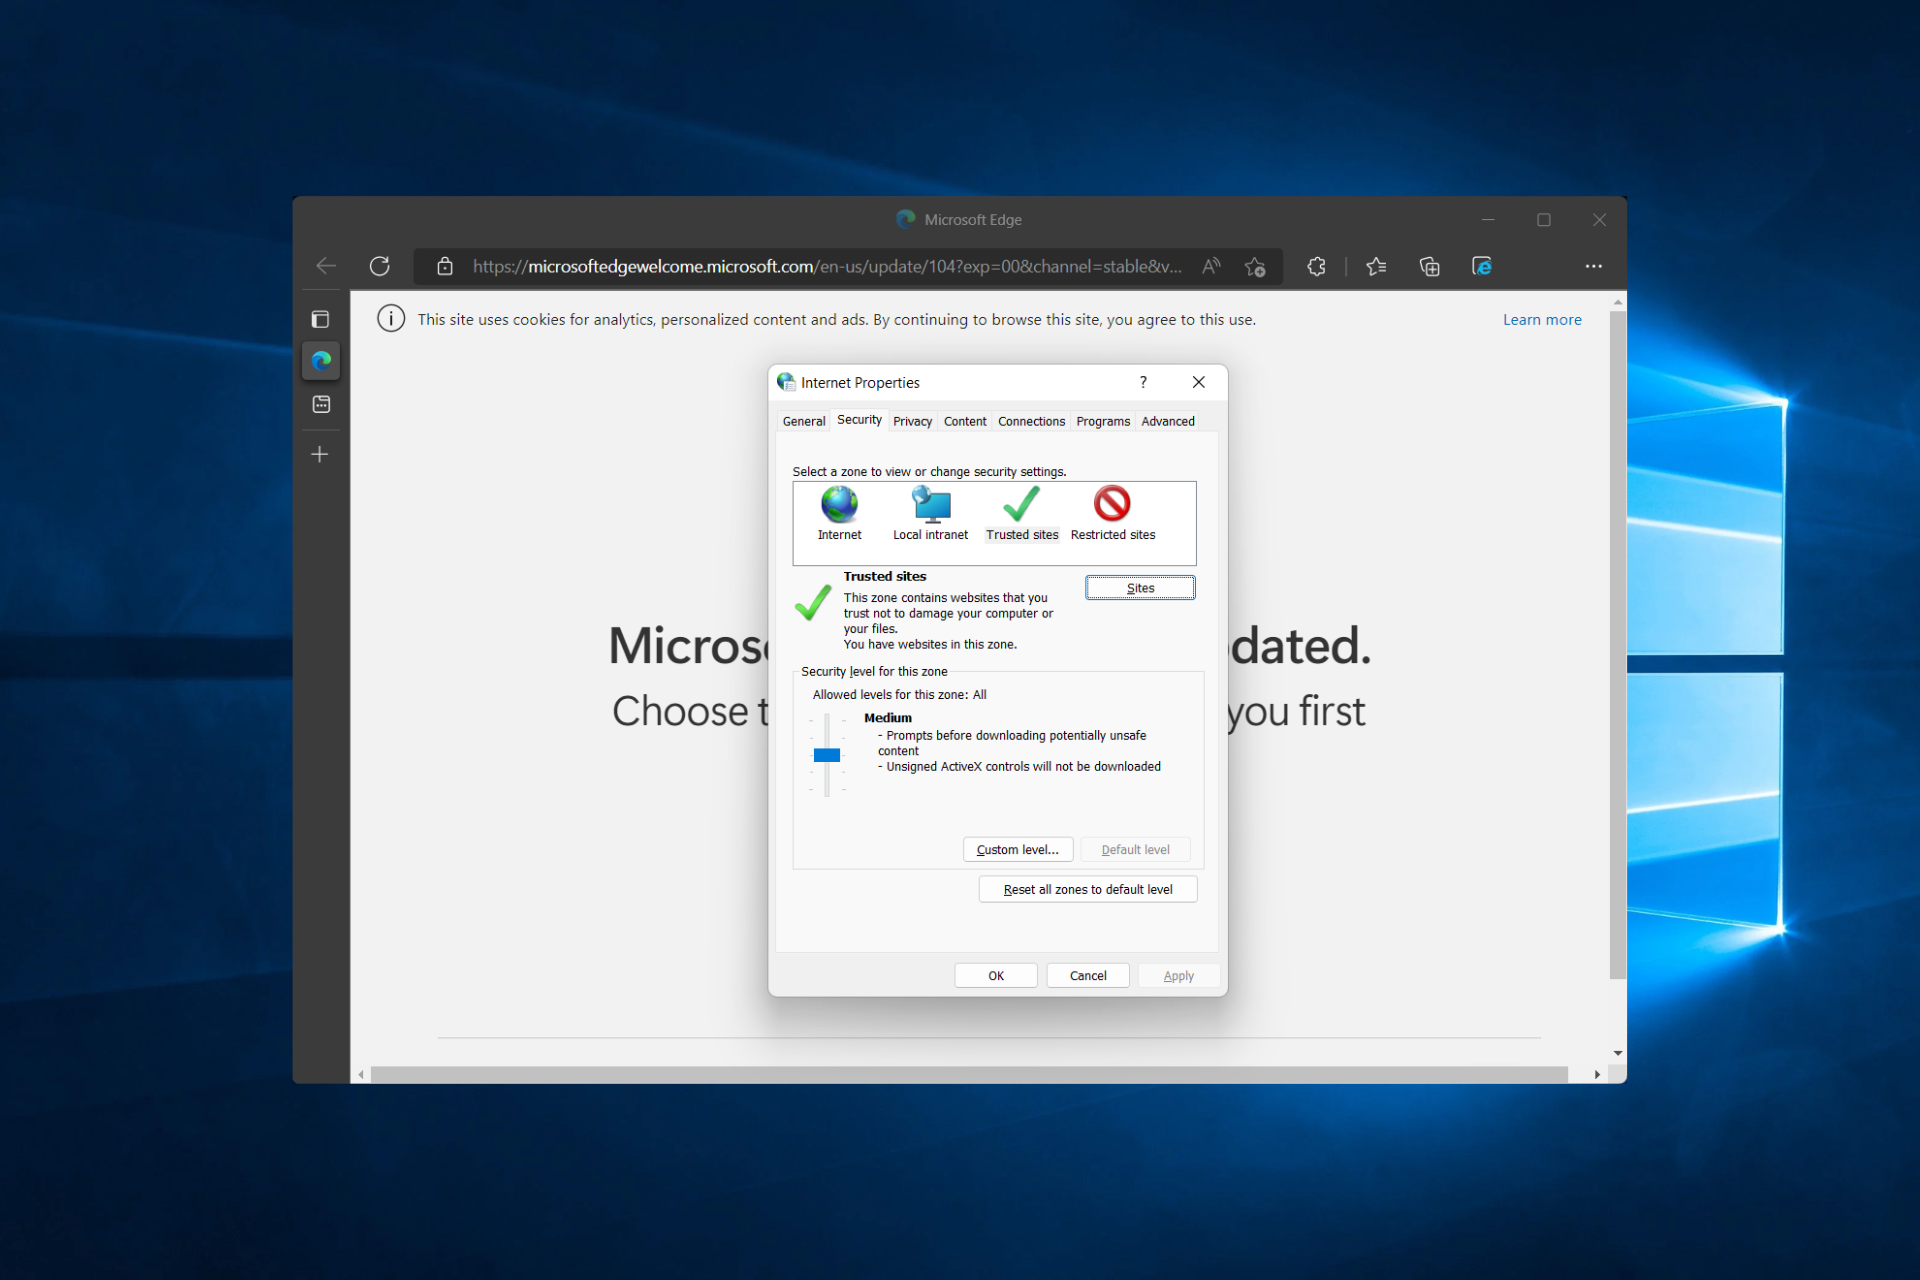Add page to favorites star icon
The height and width of the screenshot is (1280, 1920).
point(1255,266)
